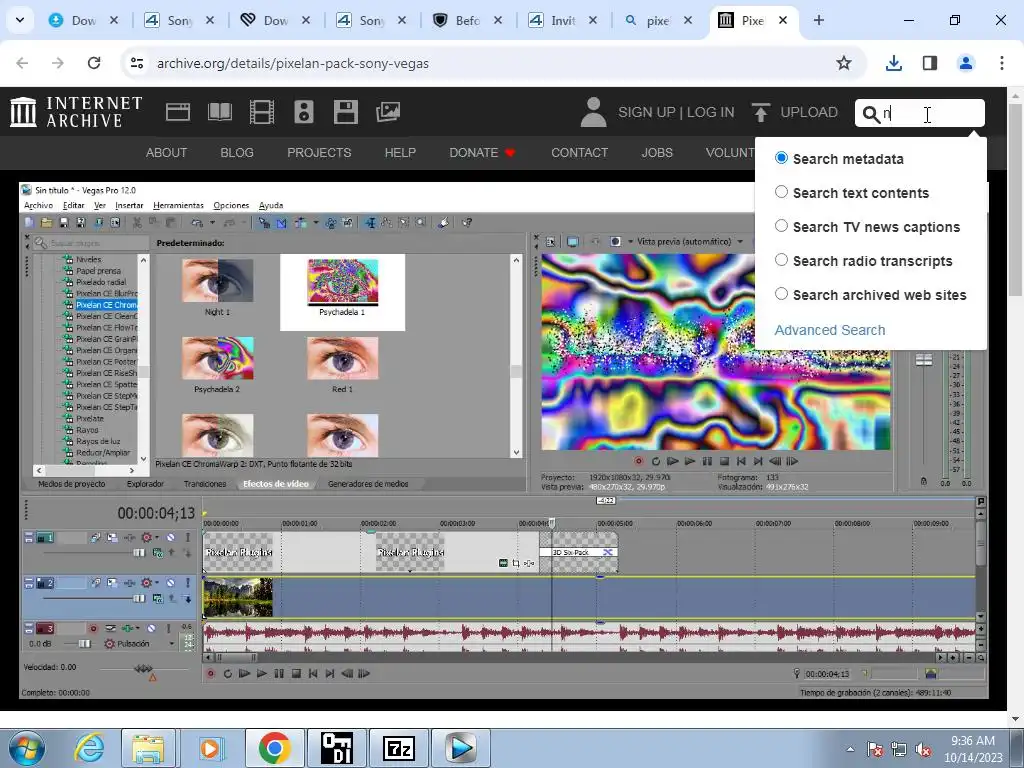Screen dimensions: 1024x768
Task: Select Search text contents radio option
Action: click(x=781, y=192)
